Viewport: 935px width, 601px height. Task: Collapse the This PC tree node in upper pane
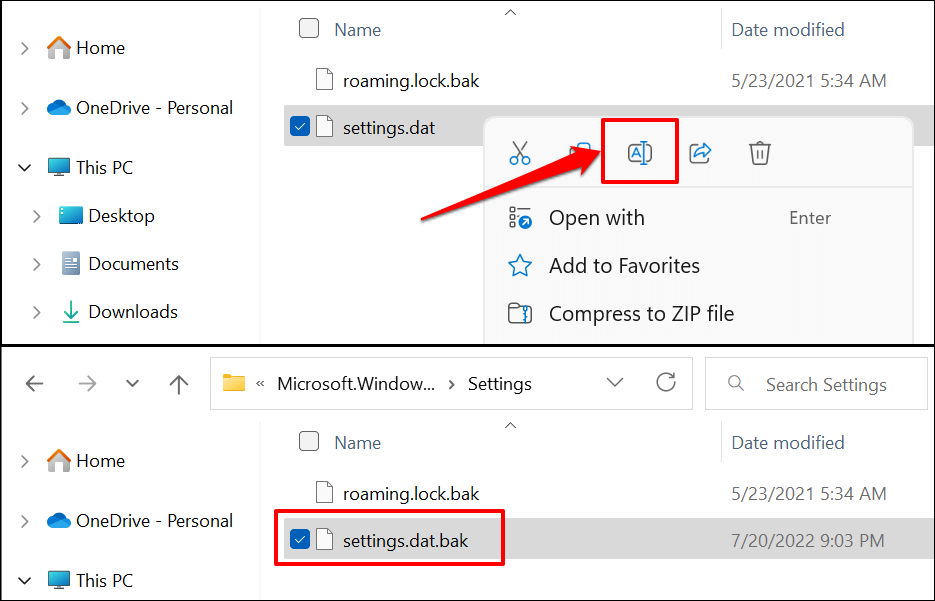click(x=25, y=168)
